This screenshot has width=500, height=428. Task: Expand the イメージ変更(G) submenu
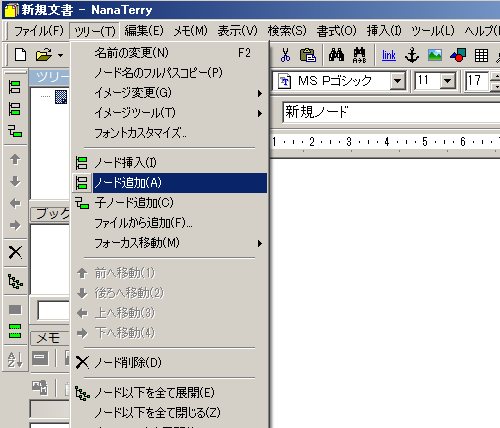click(169, 93)
